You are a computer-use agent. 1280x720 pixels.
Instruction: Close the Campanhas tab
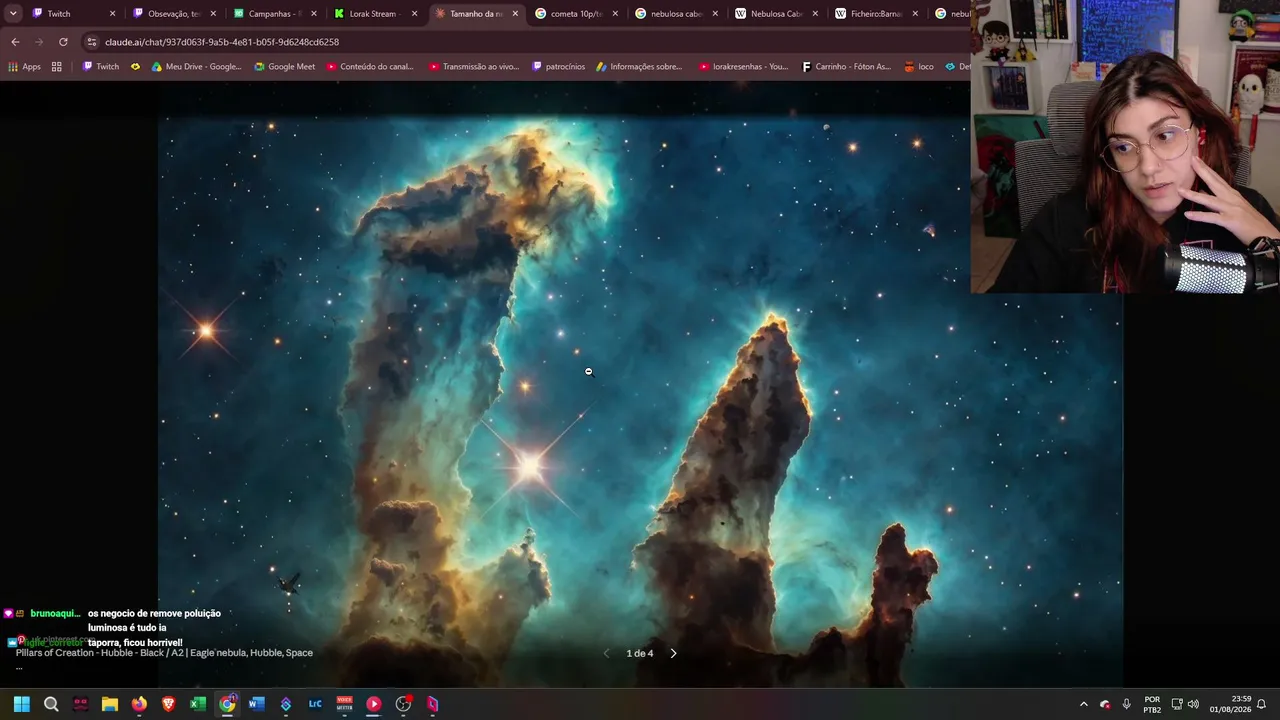tap(314, 14)
